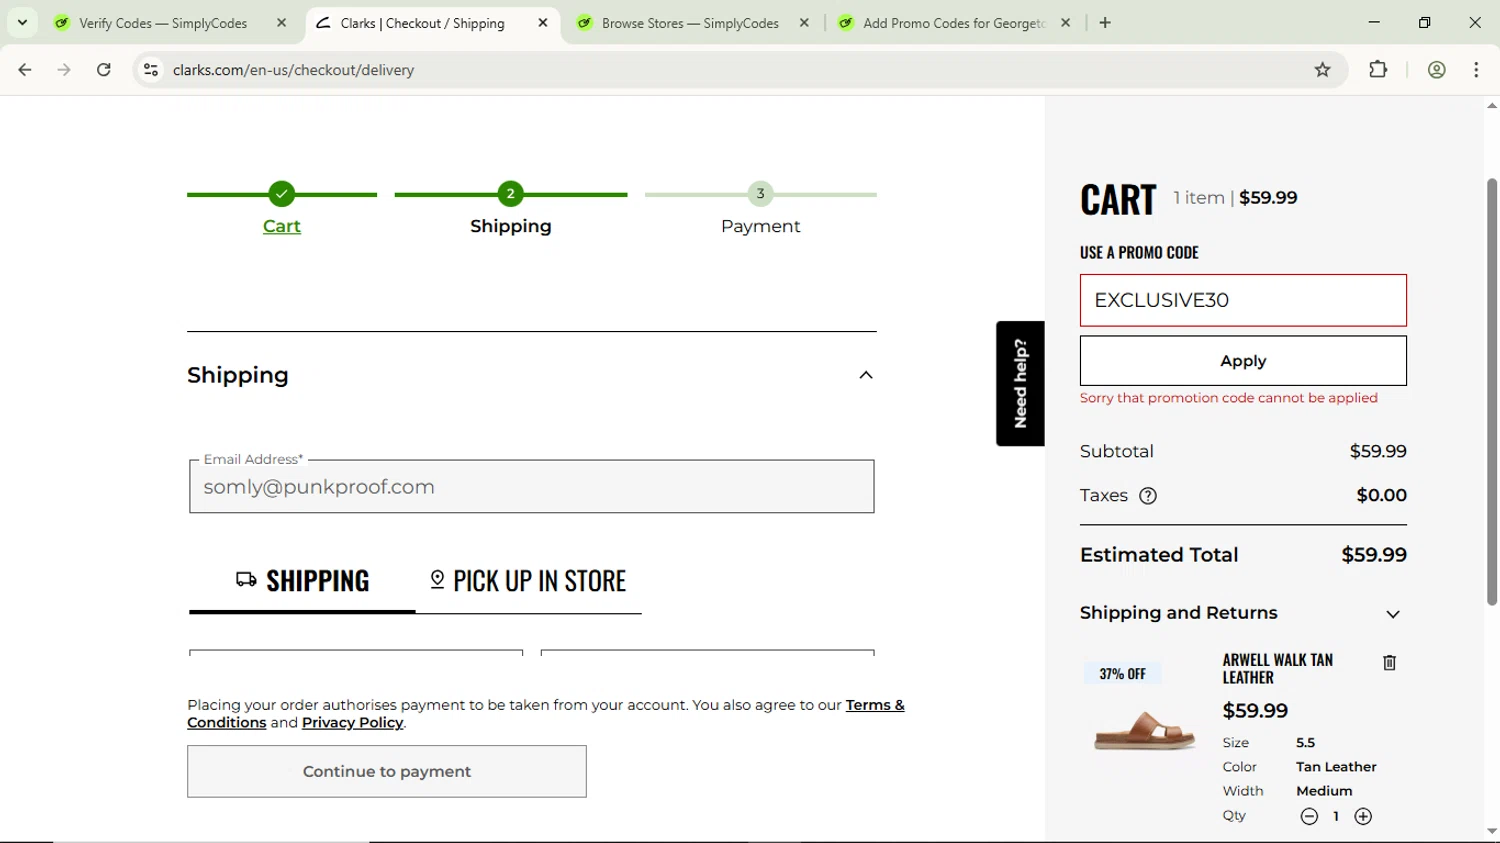Open the browser profile icon

(x=1437, y=70)
